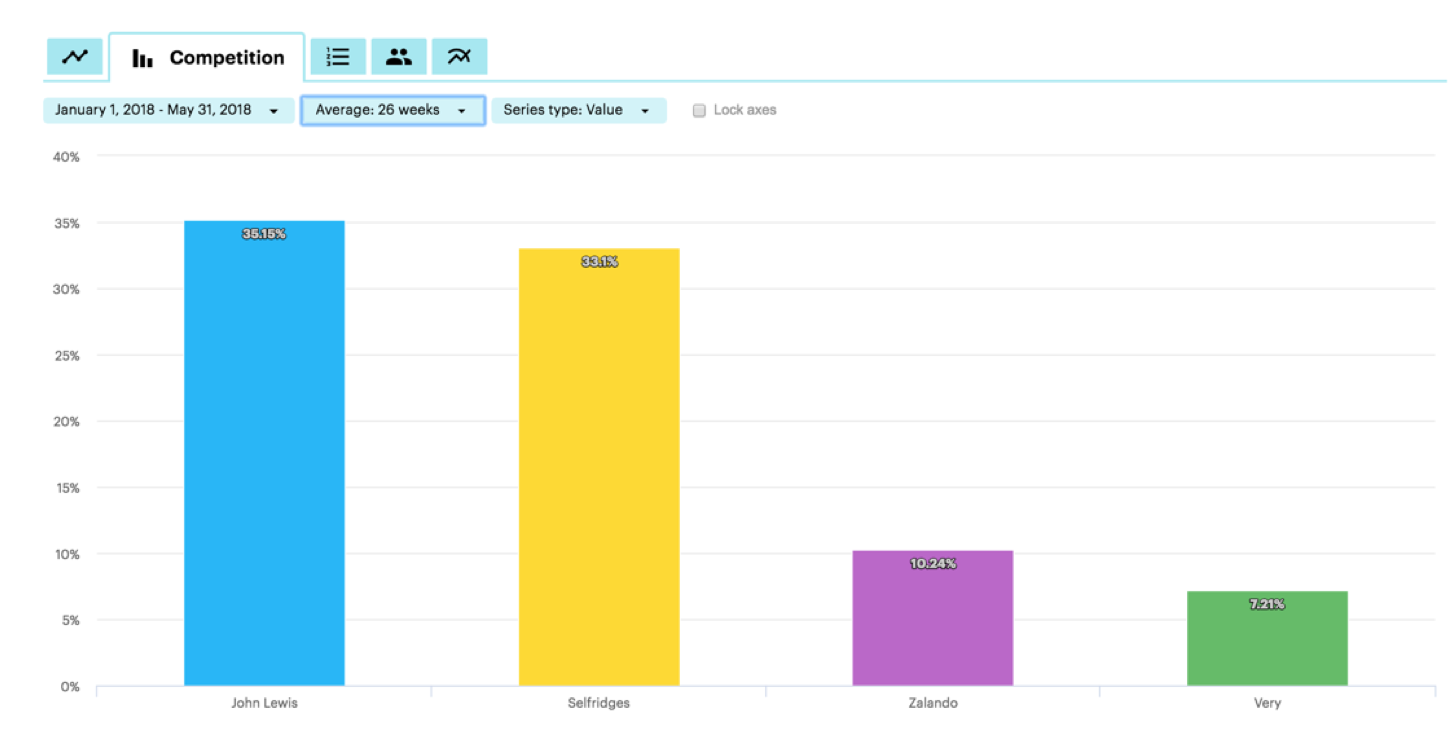Click the 40% y-axis label
The height and width of the screenshot is (752, 1448).
[66, 157]
